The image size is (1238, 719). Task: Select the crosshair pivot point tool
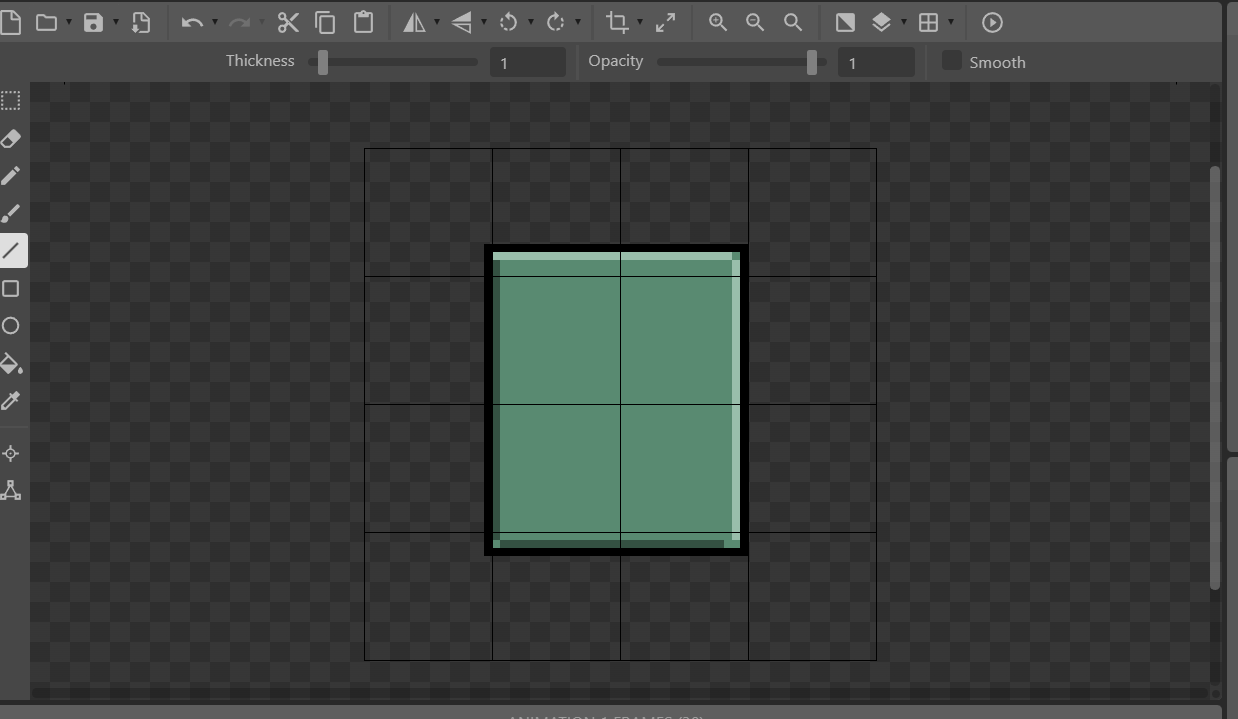pos(11,453)
